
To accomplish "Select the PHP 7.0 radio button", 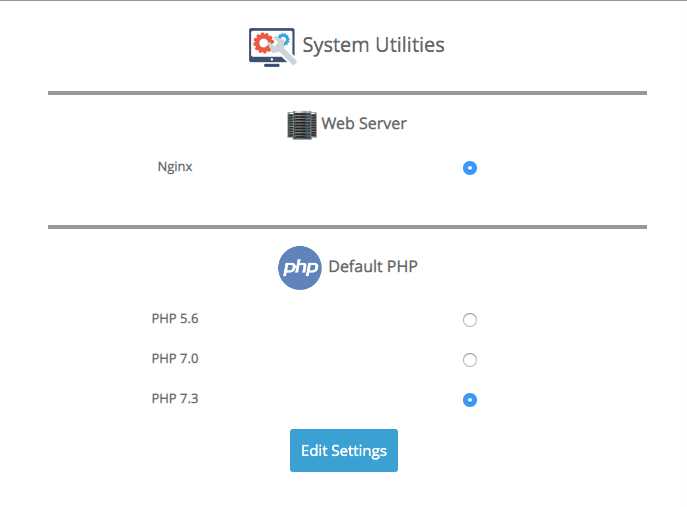I will 470,360.
